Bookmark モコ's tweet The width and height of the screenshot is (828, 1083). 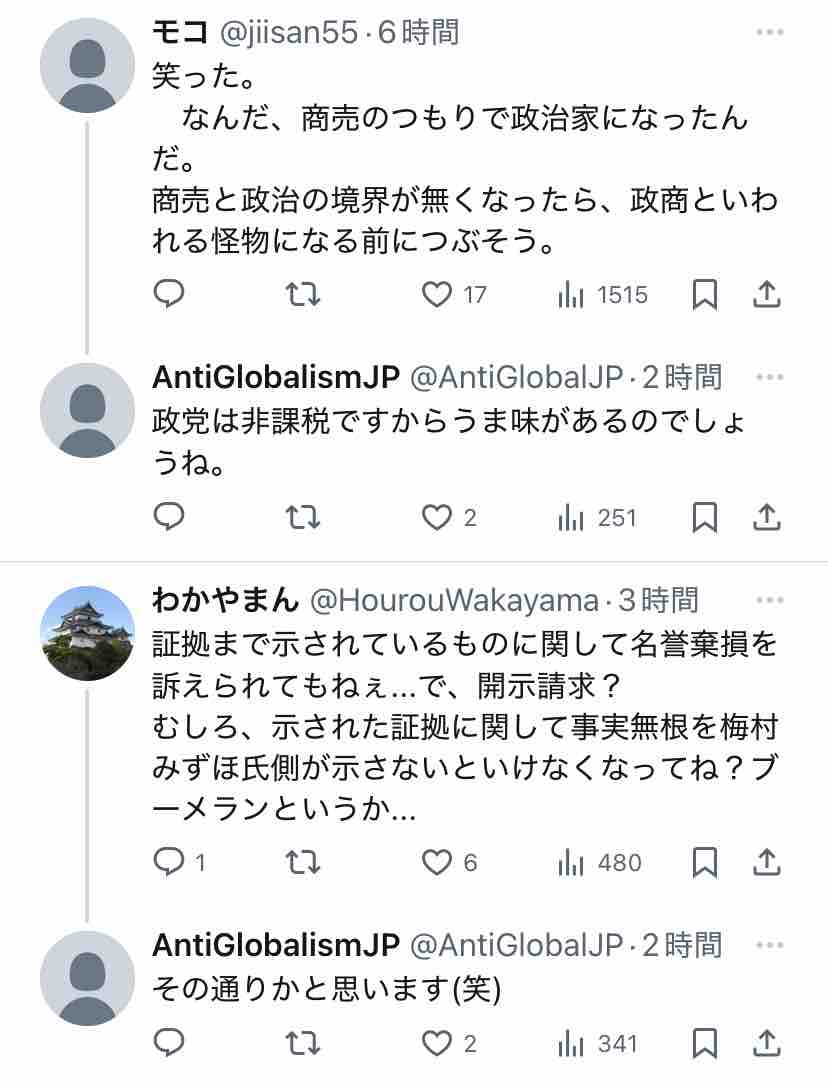coord(705,294)
